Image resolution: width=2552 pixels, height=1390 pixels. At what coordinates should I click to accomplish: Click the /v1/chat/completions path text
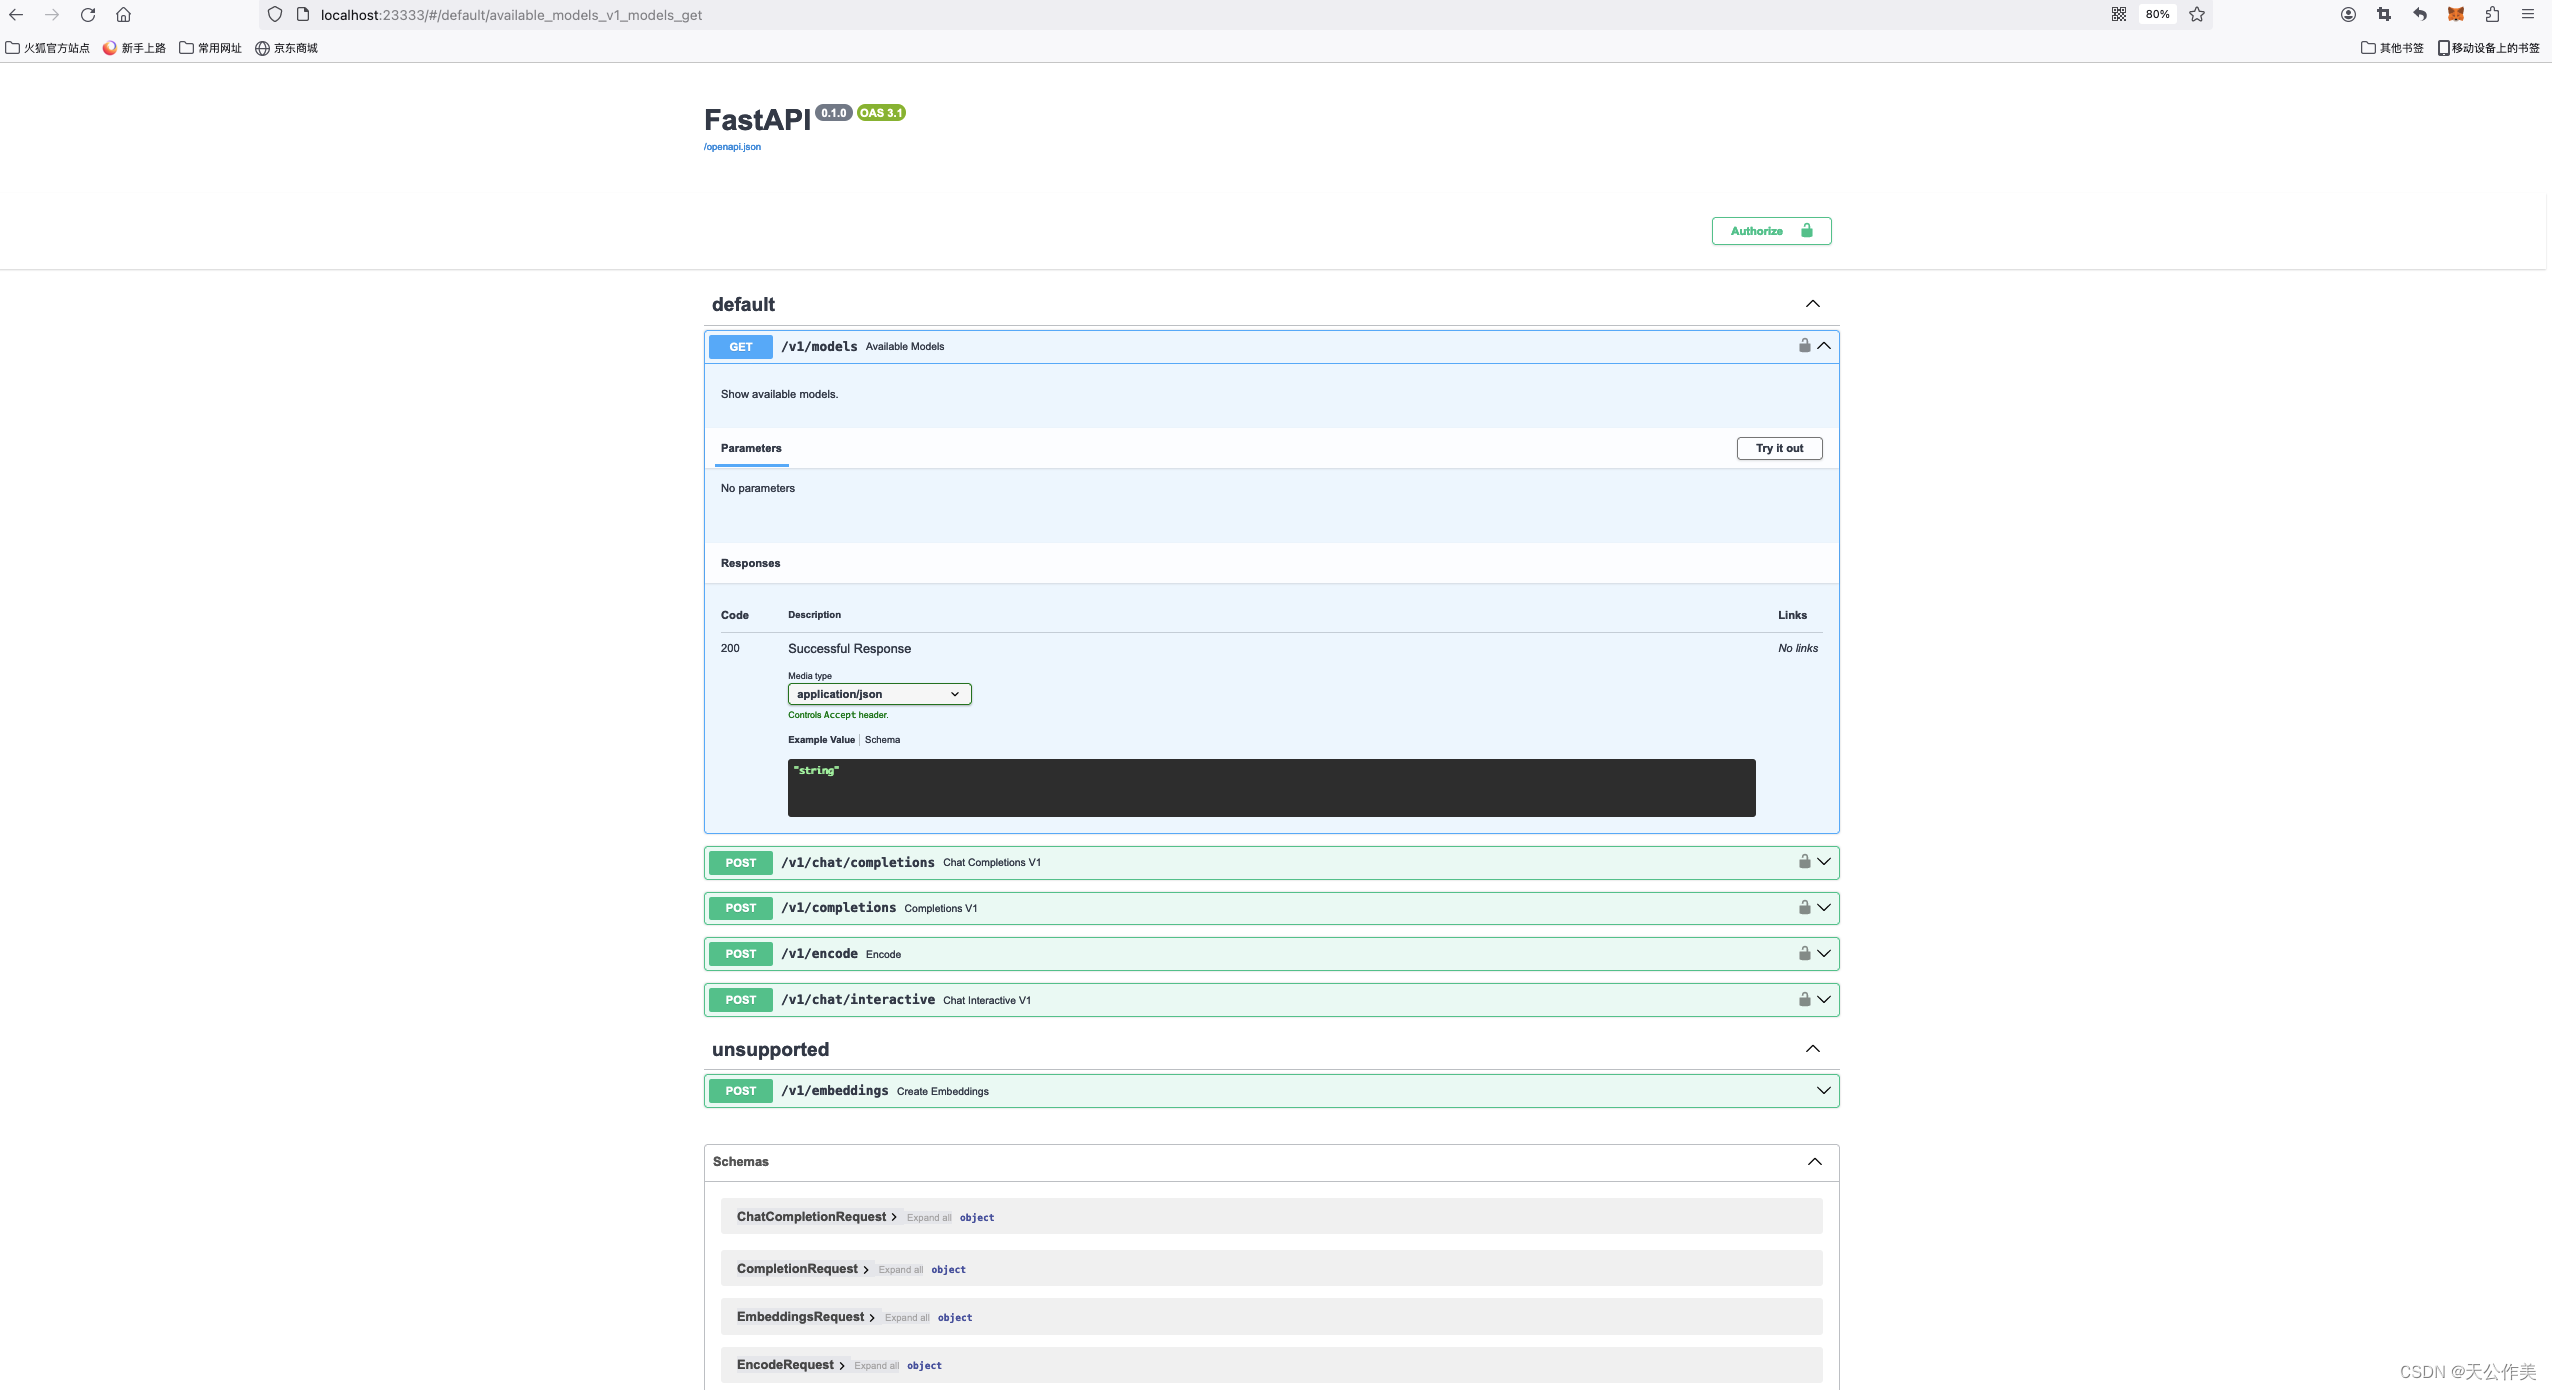pyautogui.click(x=858, y=862)
